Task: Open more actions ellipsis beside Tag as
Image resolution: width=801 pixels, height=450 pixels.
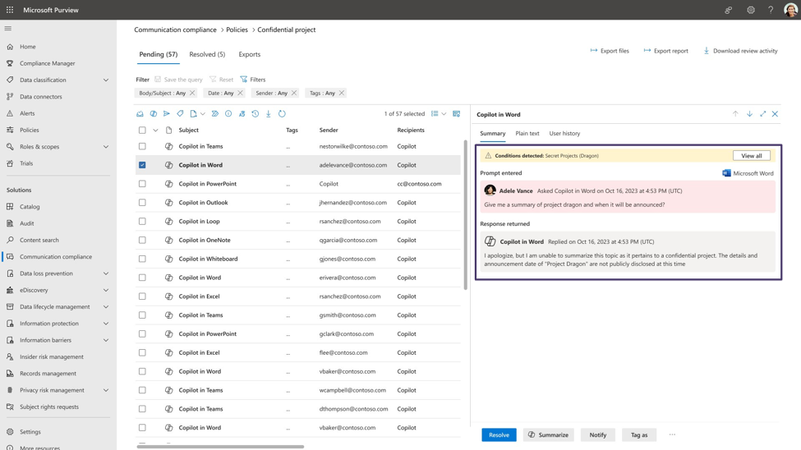Action: click(x=672, y=435)
